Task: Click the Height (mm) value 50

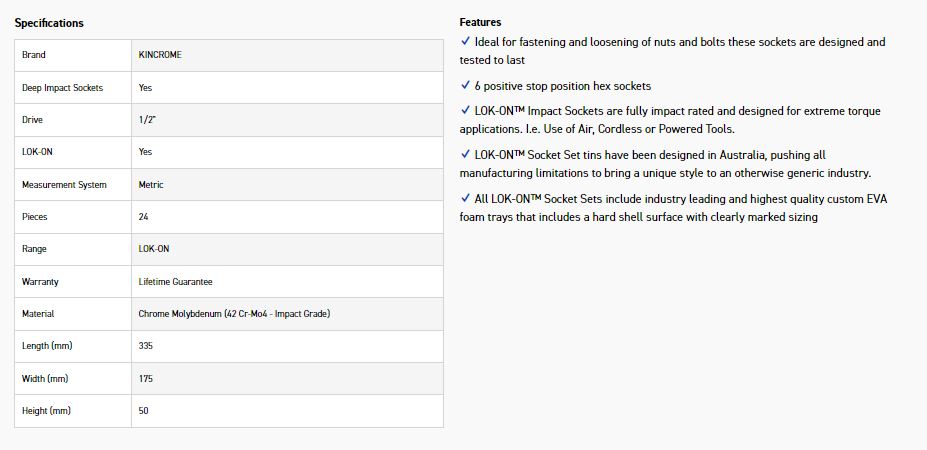Action: click(x=144, y=411)
